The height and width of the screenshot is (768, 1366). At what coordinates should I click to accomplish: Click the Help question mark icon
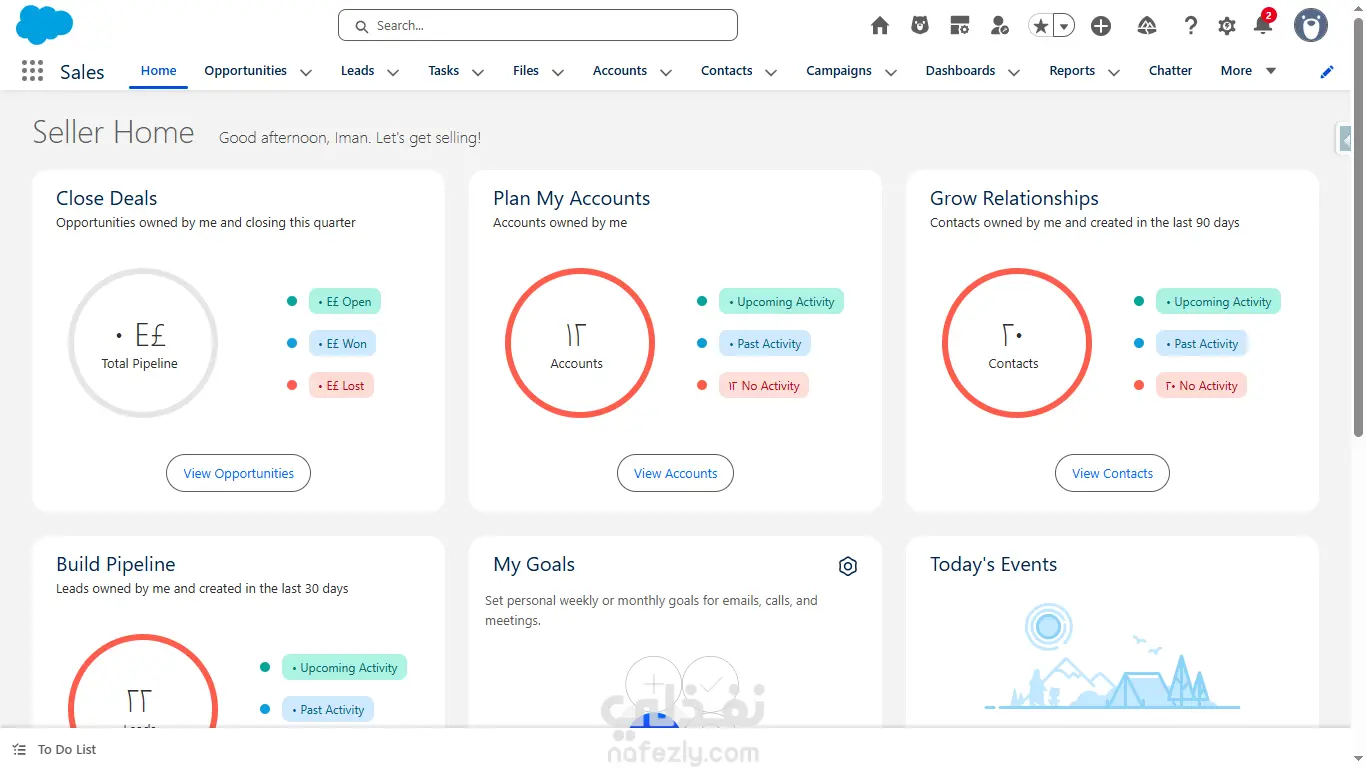(x=1190, y=26)
